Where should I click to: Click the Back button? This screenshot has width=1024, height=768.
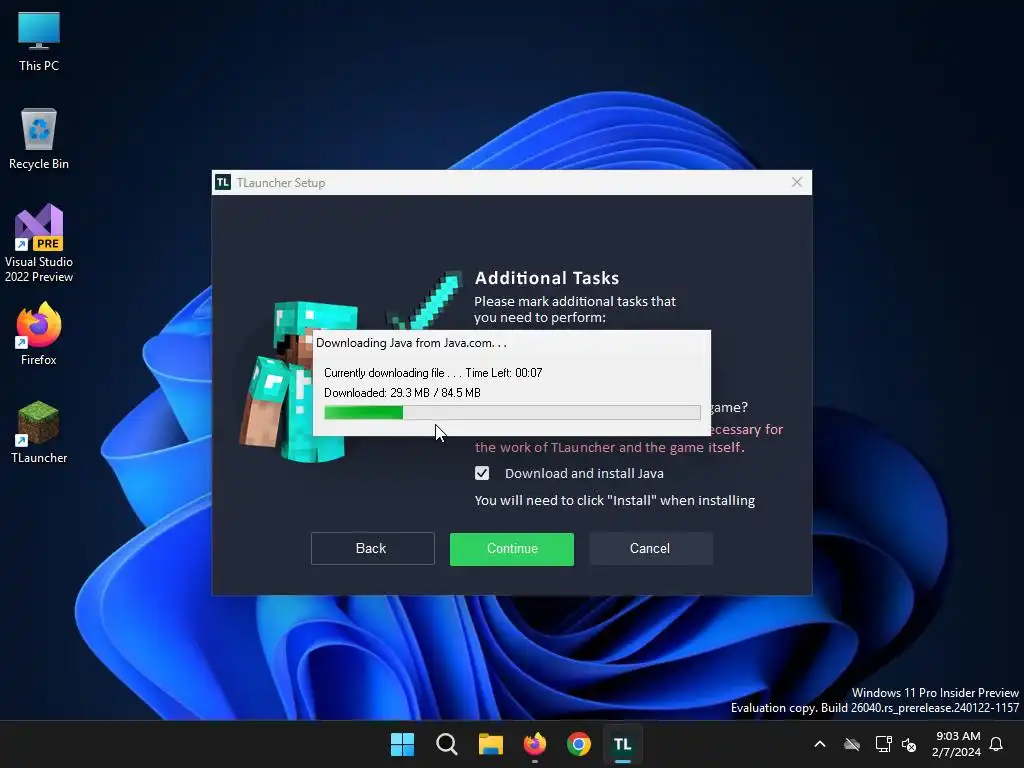click(372, 549)
